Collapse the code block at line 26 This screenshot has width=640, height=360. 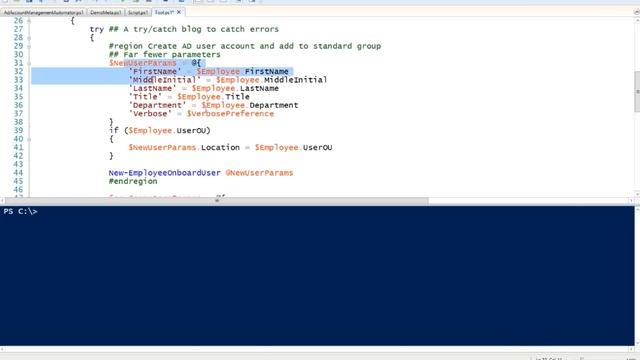(29, 20)
